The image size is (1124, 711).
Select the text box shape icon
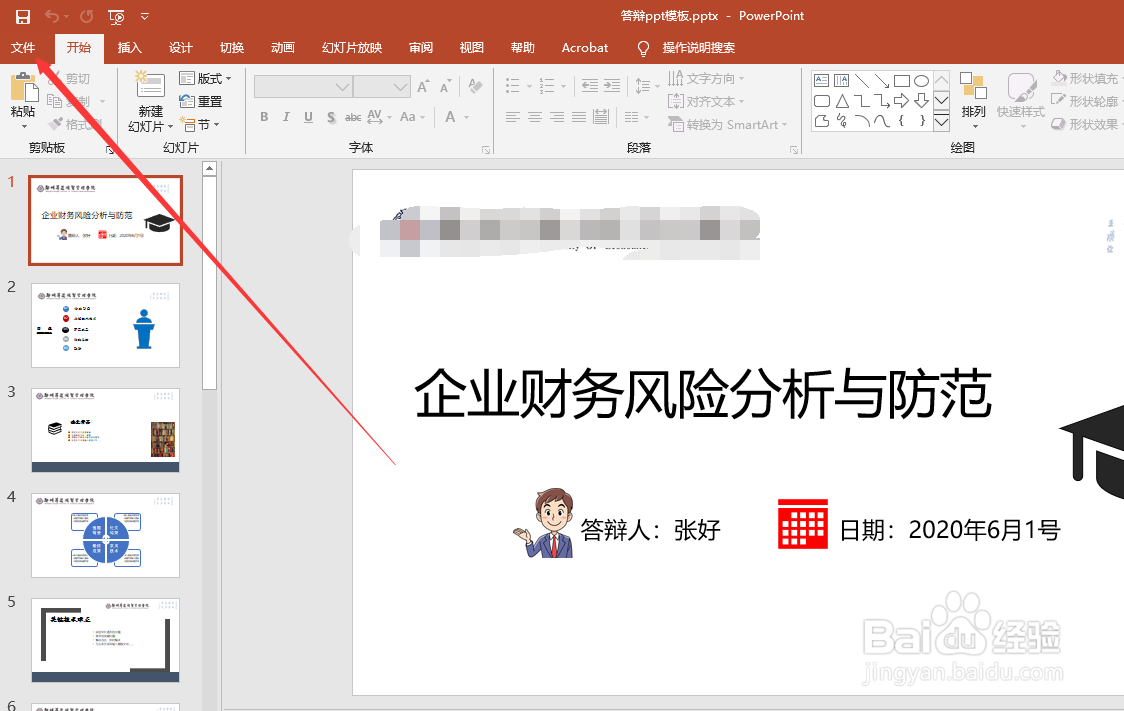point(822,80)
